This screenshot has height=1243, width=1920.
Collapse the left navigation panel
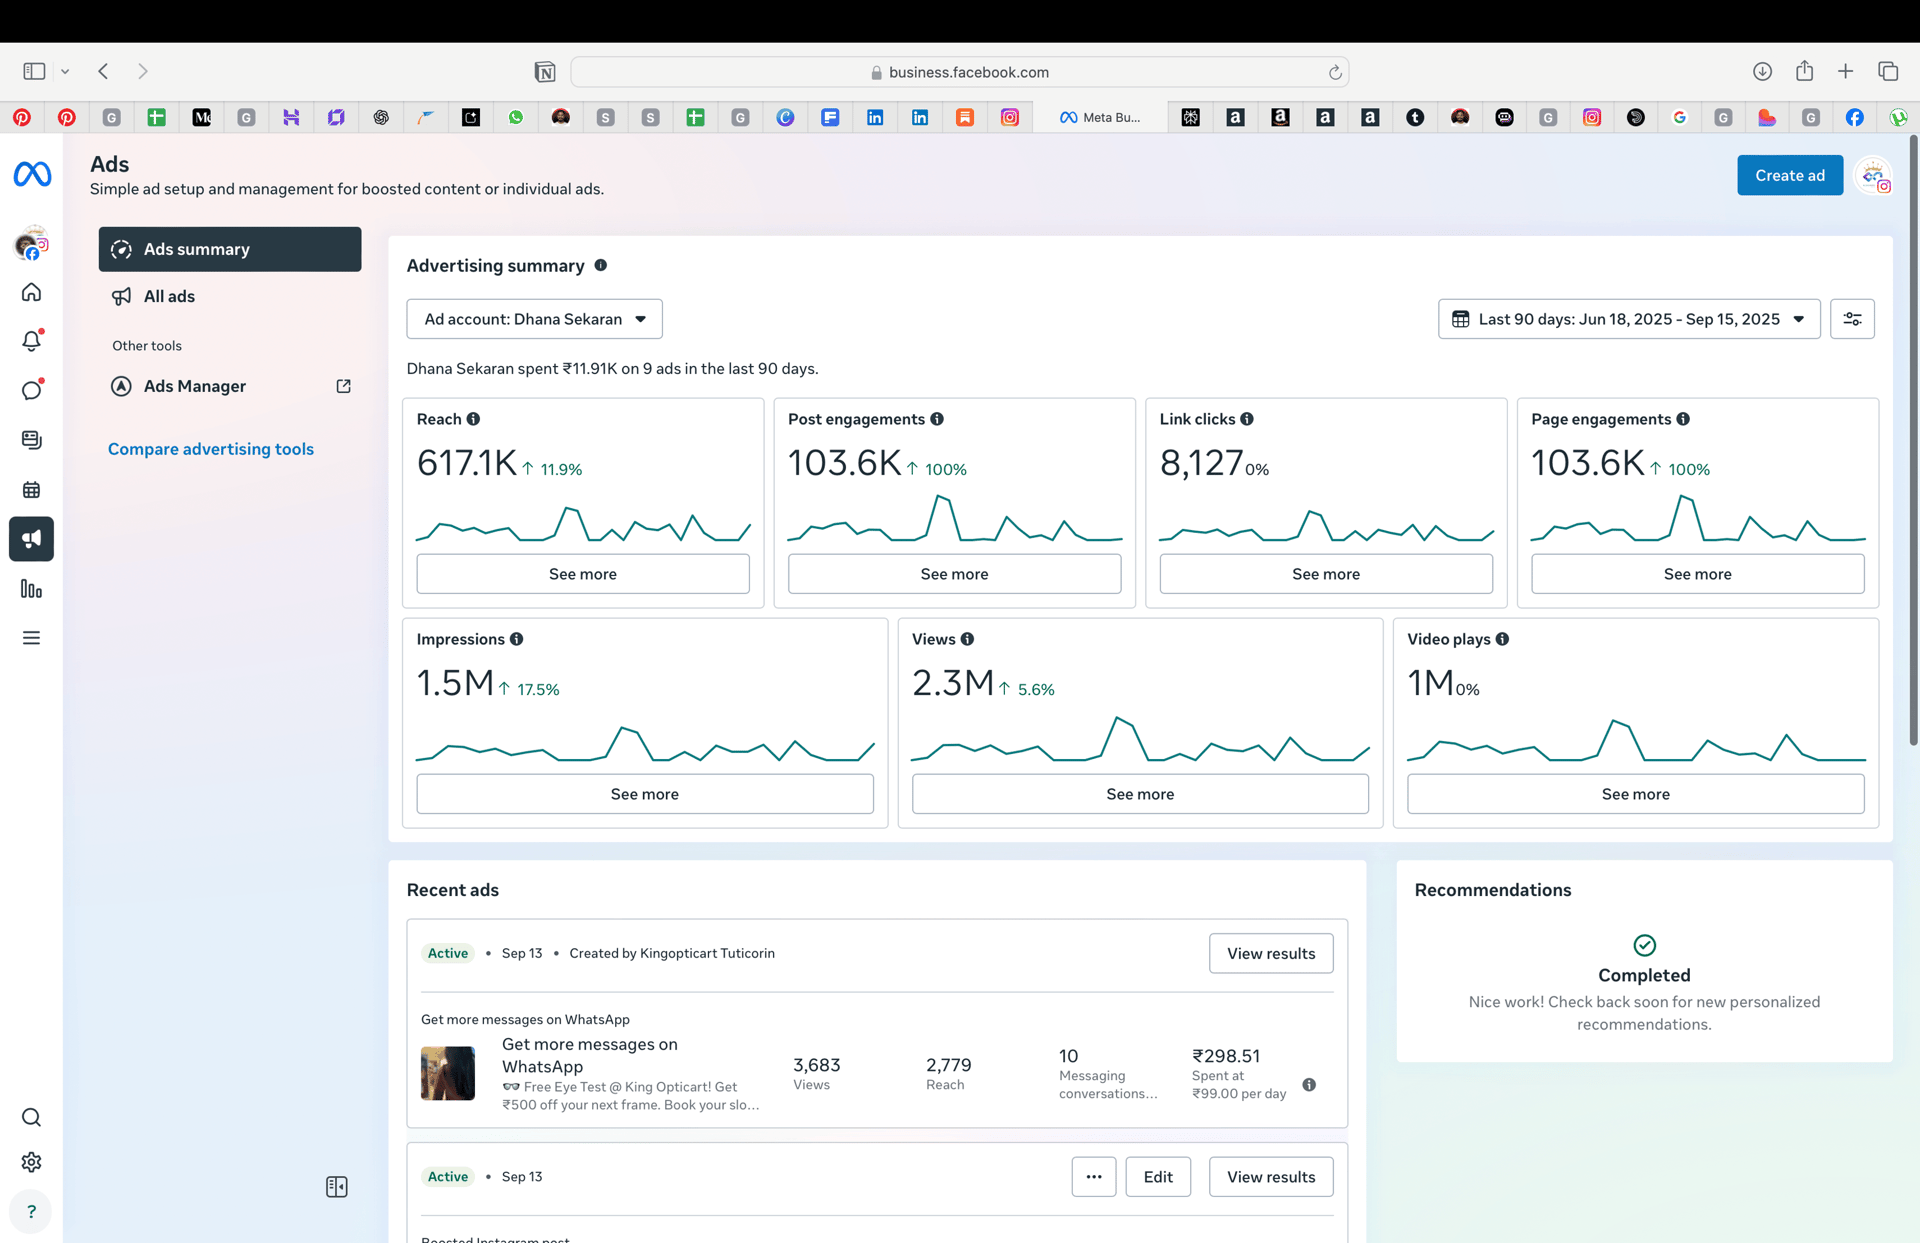(x=336, y=1187)
